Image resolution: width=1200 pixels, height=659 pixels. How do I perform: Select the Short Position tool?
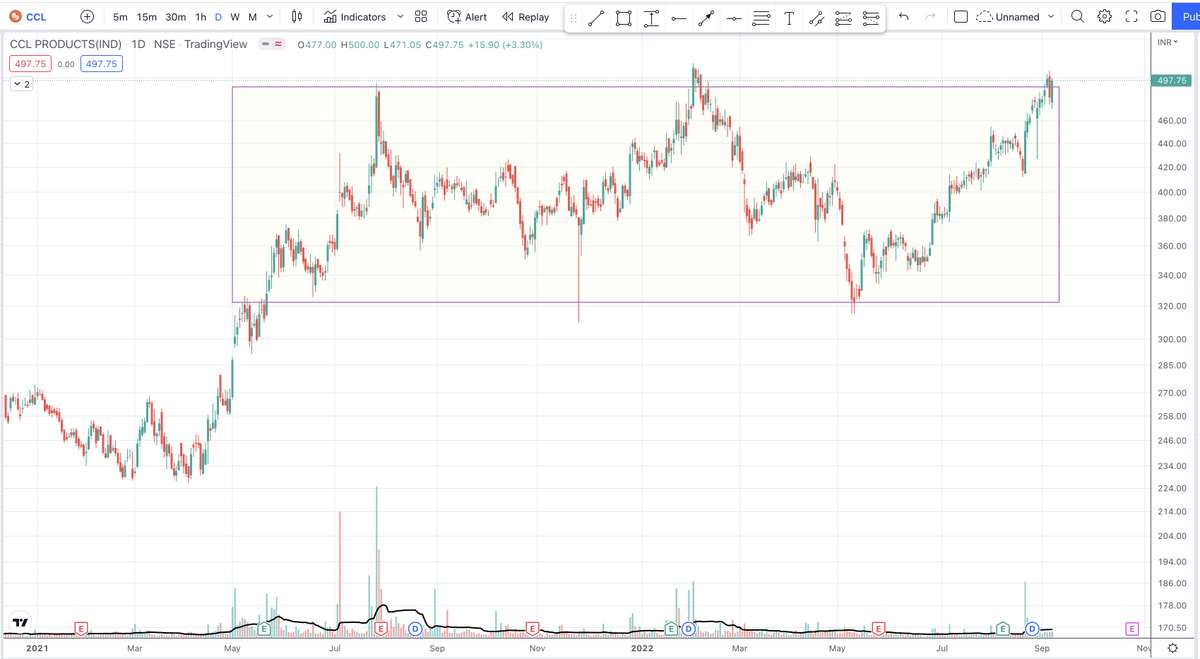pos(871,18)
